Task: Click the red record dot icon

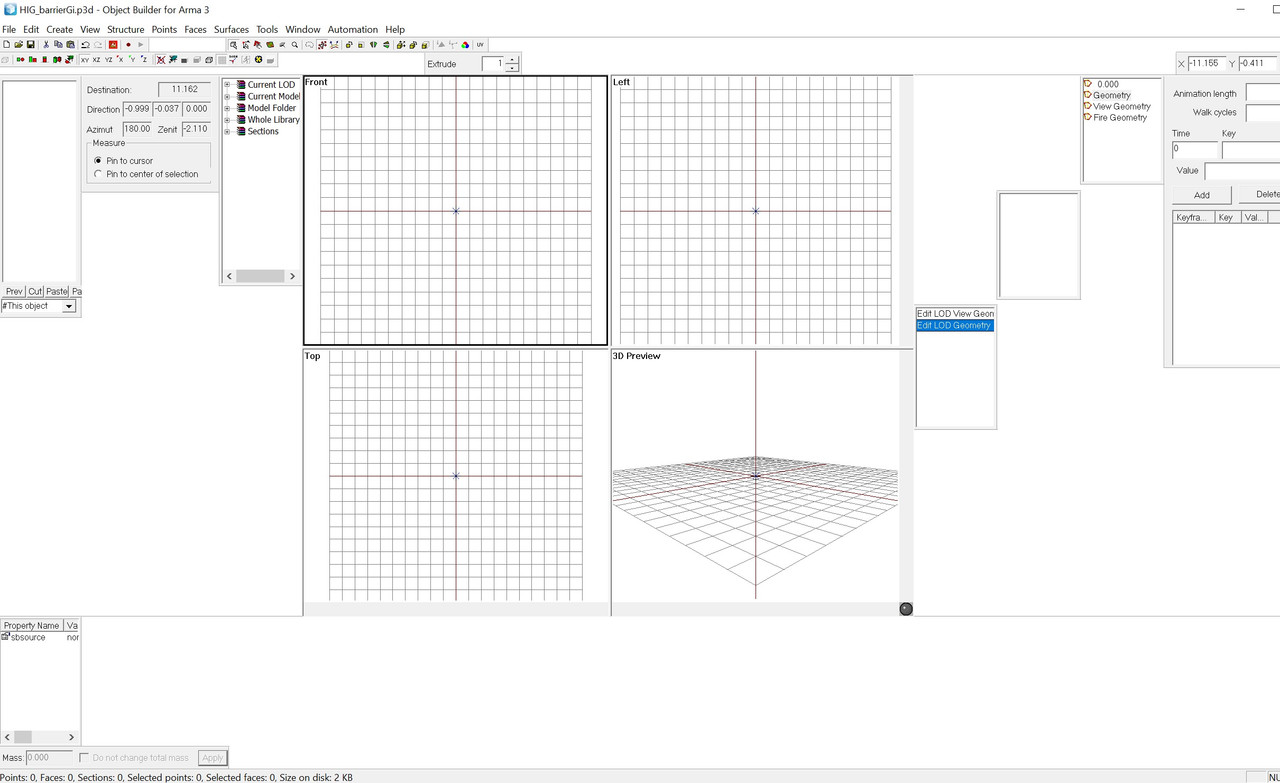Action: (x=128, y=44)
